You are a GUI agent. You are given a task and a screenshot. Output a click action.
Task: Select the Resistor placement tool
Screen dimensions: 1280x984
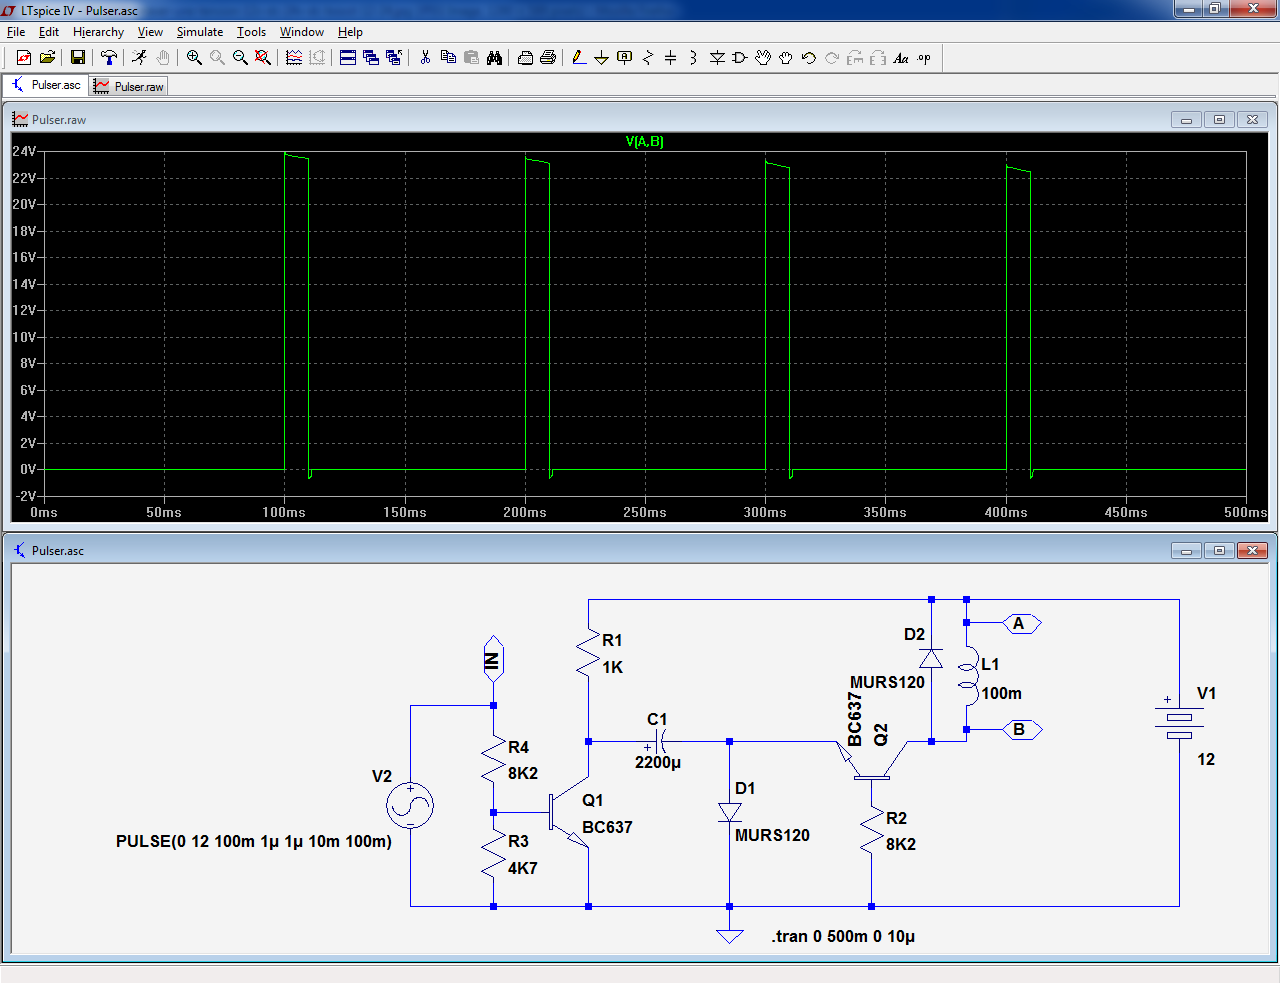(x=647, y=58)
